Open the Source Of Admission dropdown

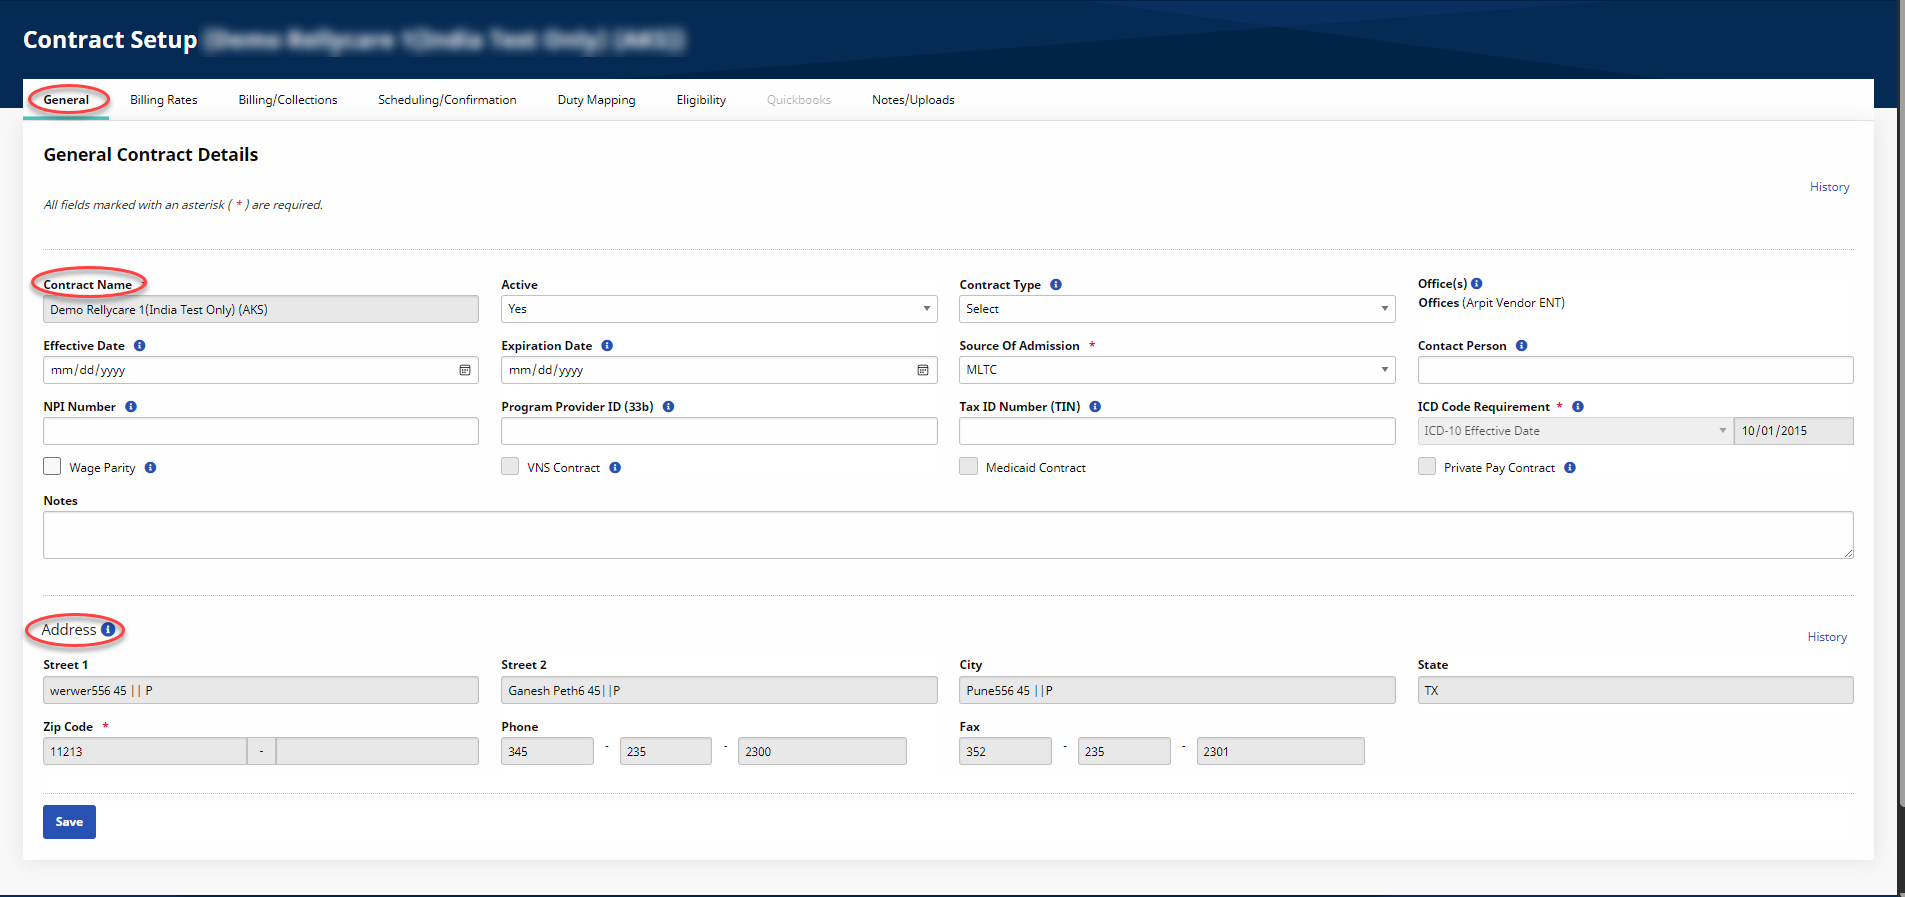(x=1176, y=370)
